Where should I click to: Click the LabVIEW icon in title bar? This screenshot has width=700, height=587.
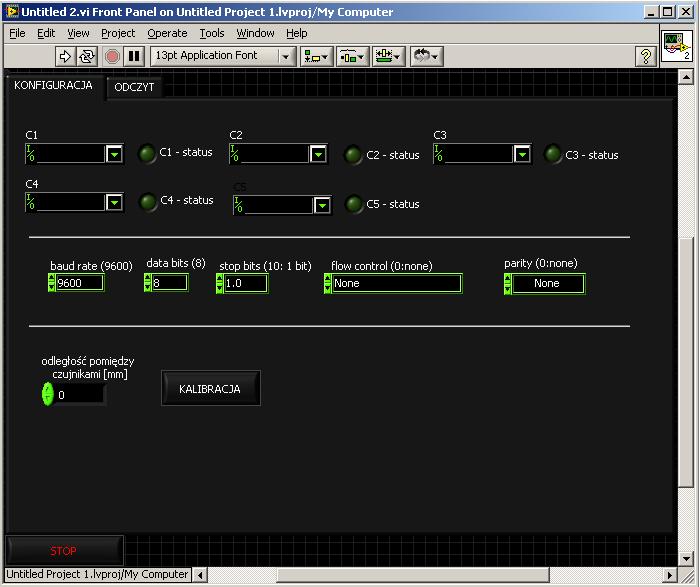(x=12, y=11)
